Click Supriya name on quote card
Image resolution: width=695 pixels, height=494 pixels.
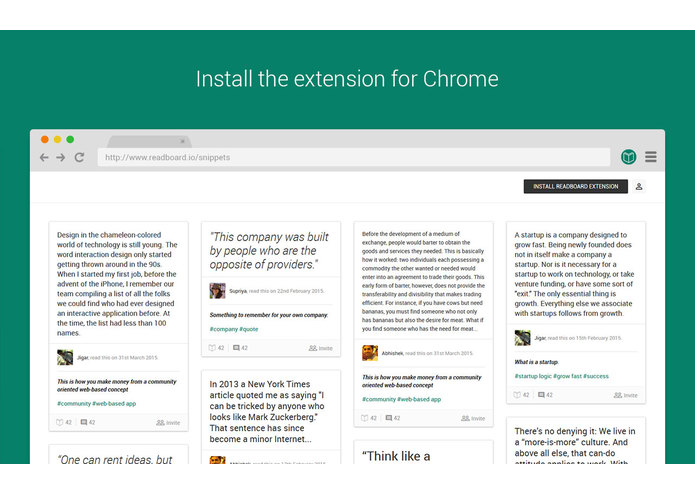point(238,291)
